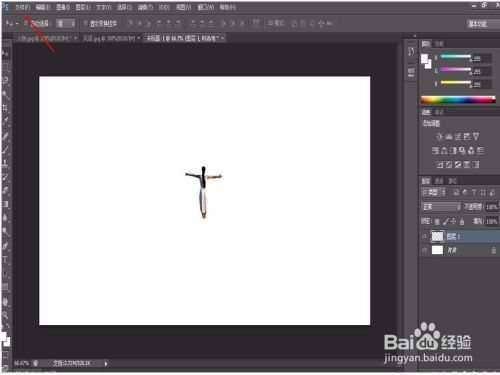
Task: Add a Curves adjustment
Action: pos(458,136)
